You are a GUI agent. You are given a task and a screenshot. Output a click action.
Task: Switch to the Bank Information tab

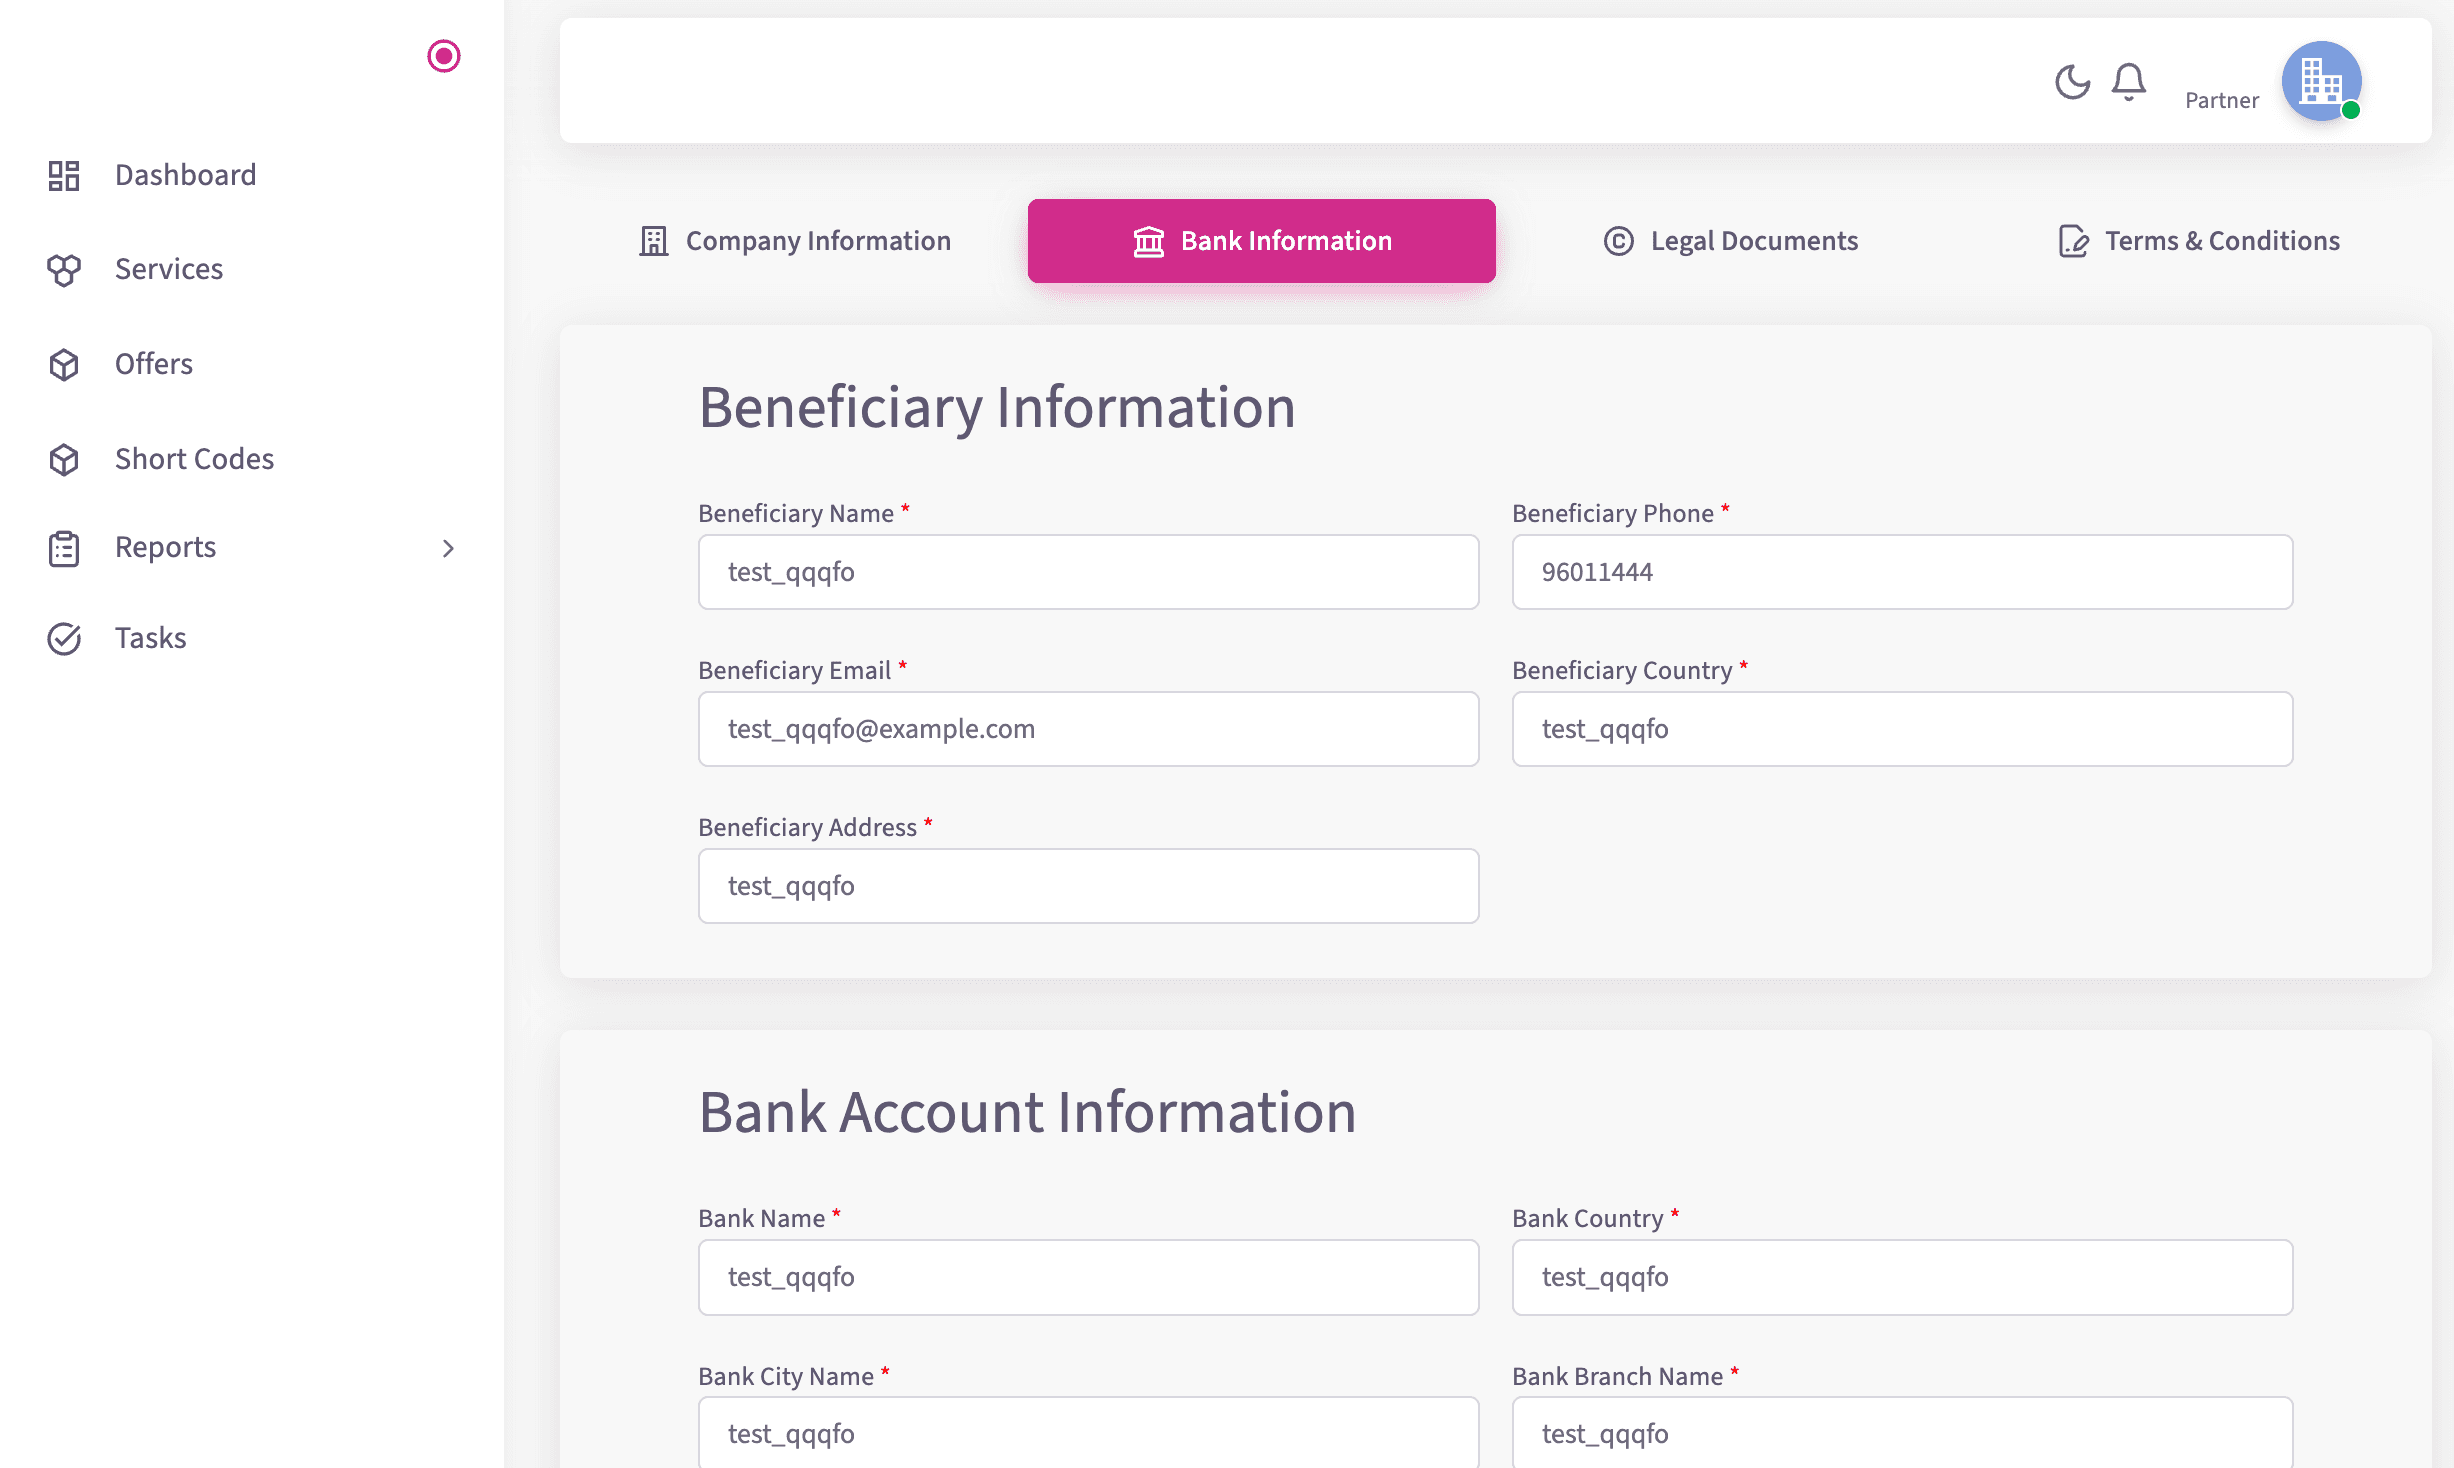1262,240
